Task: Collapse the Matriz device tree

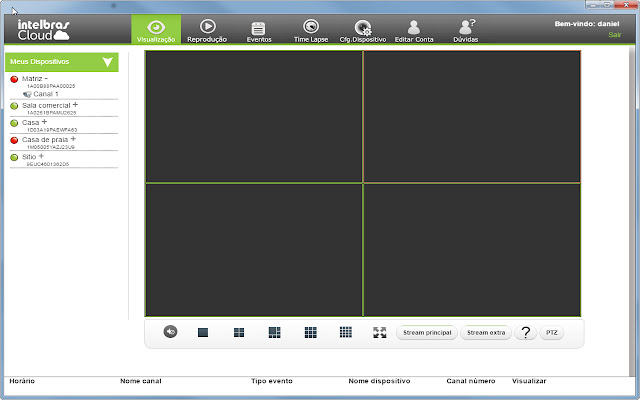Action: (x=47, y=78)
